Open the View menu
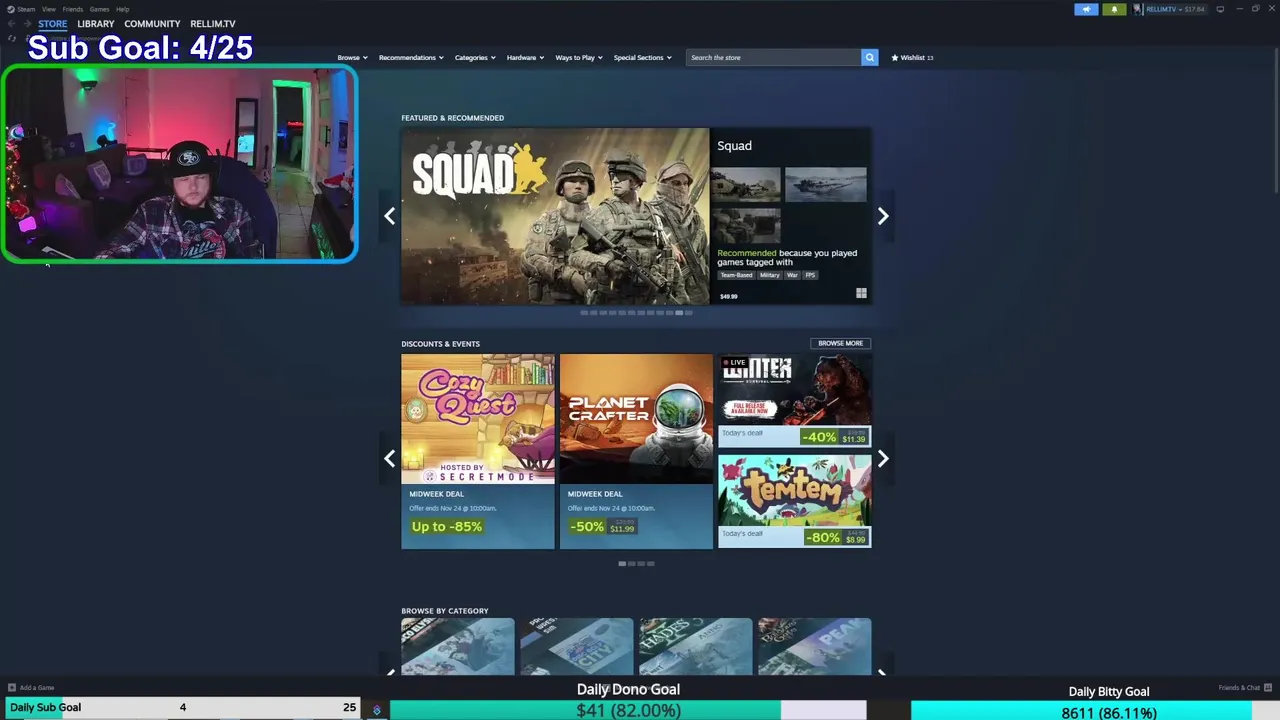The height and width of the screenshot is (720, 1280). click(x=48, y=9)
